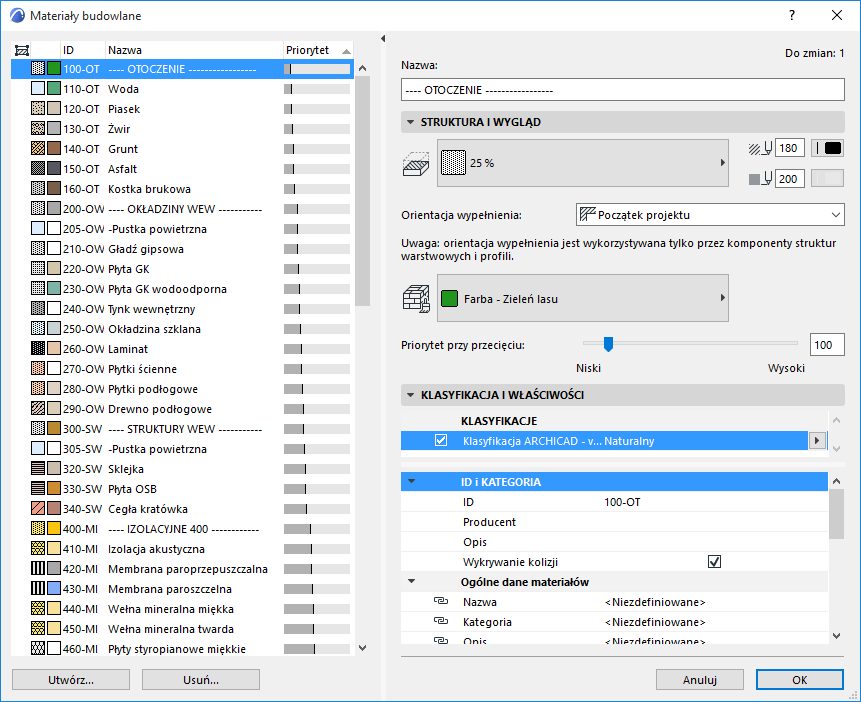The height and width of the screenshot is (702, 861).
Task: Toggle the Wykrywanie kolizji checkbox
Action: [714, 561]
